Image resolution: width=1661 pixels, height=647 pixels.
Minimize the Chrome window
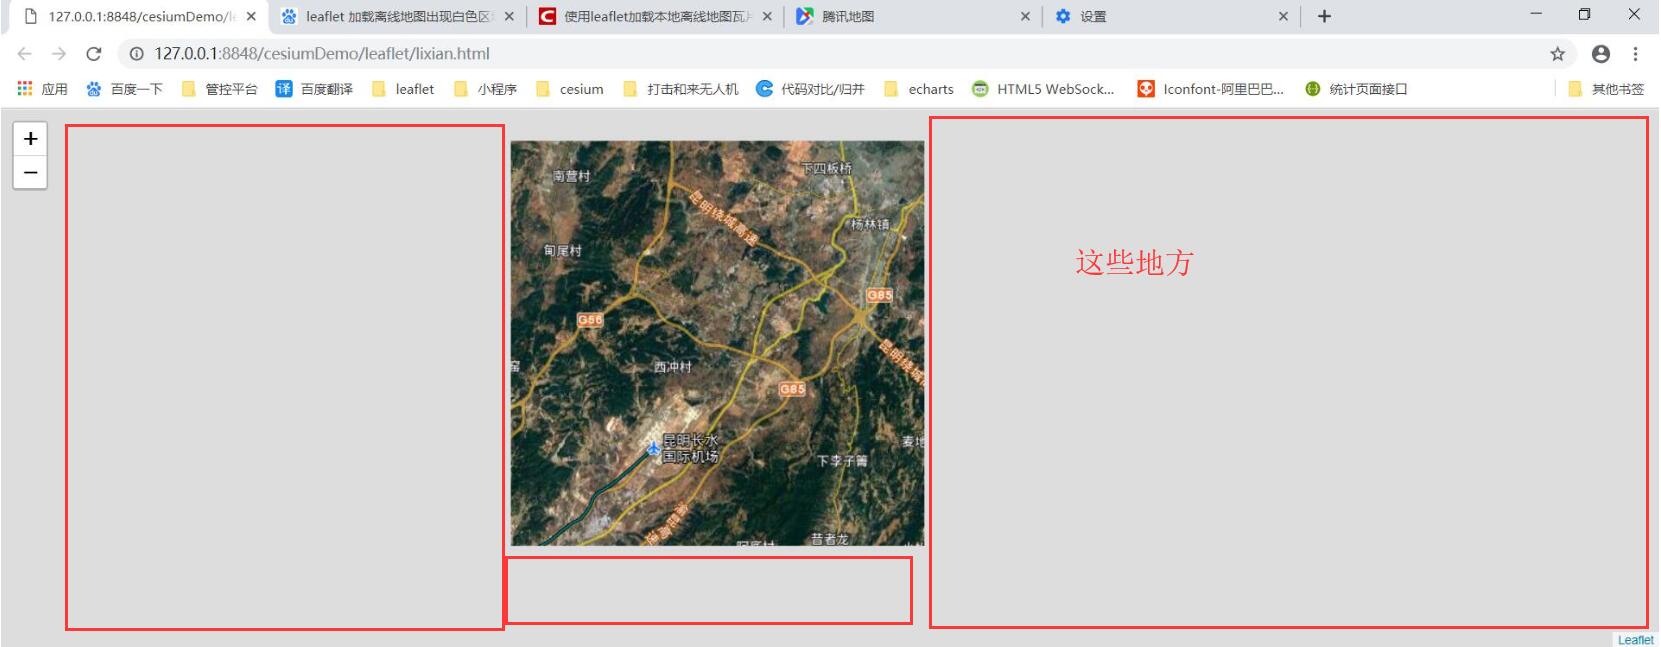(1536, 14)
